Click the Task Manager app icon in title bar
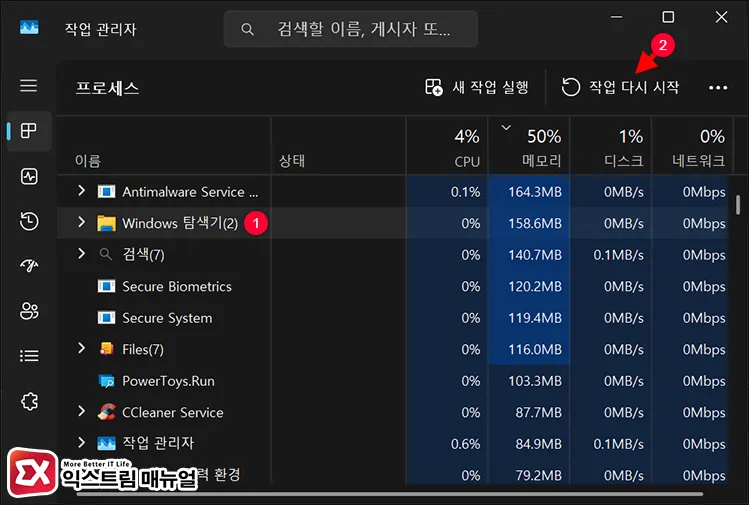 tap(29, 27)
